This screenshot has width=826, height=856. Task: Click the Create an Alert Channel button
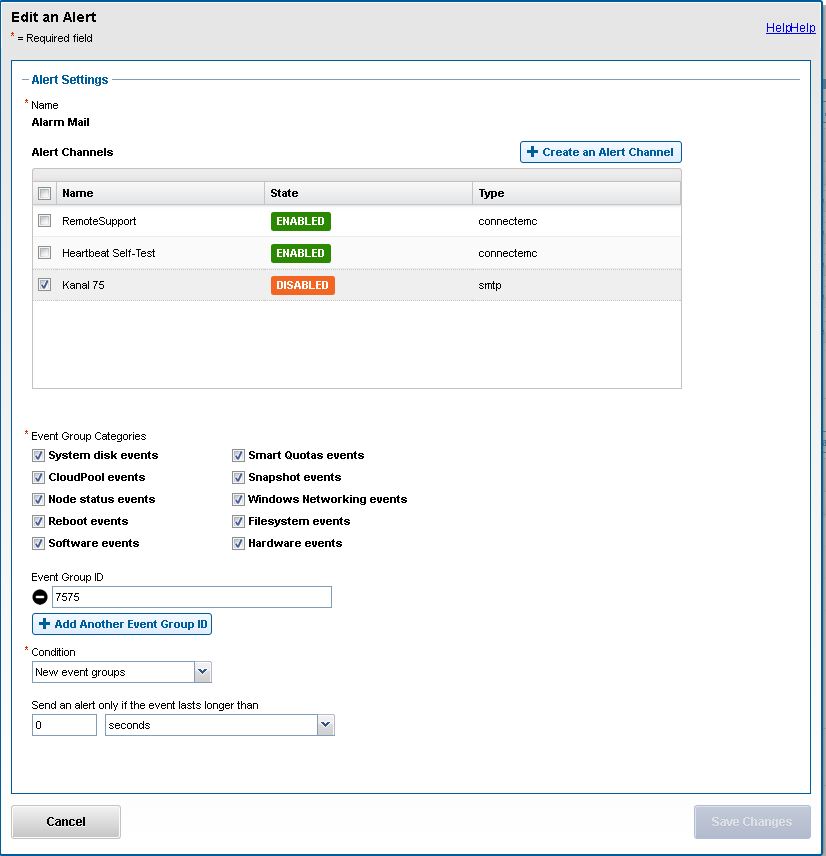(x=601, y=152)
